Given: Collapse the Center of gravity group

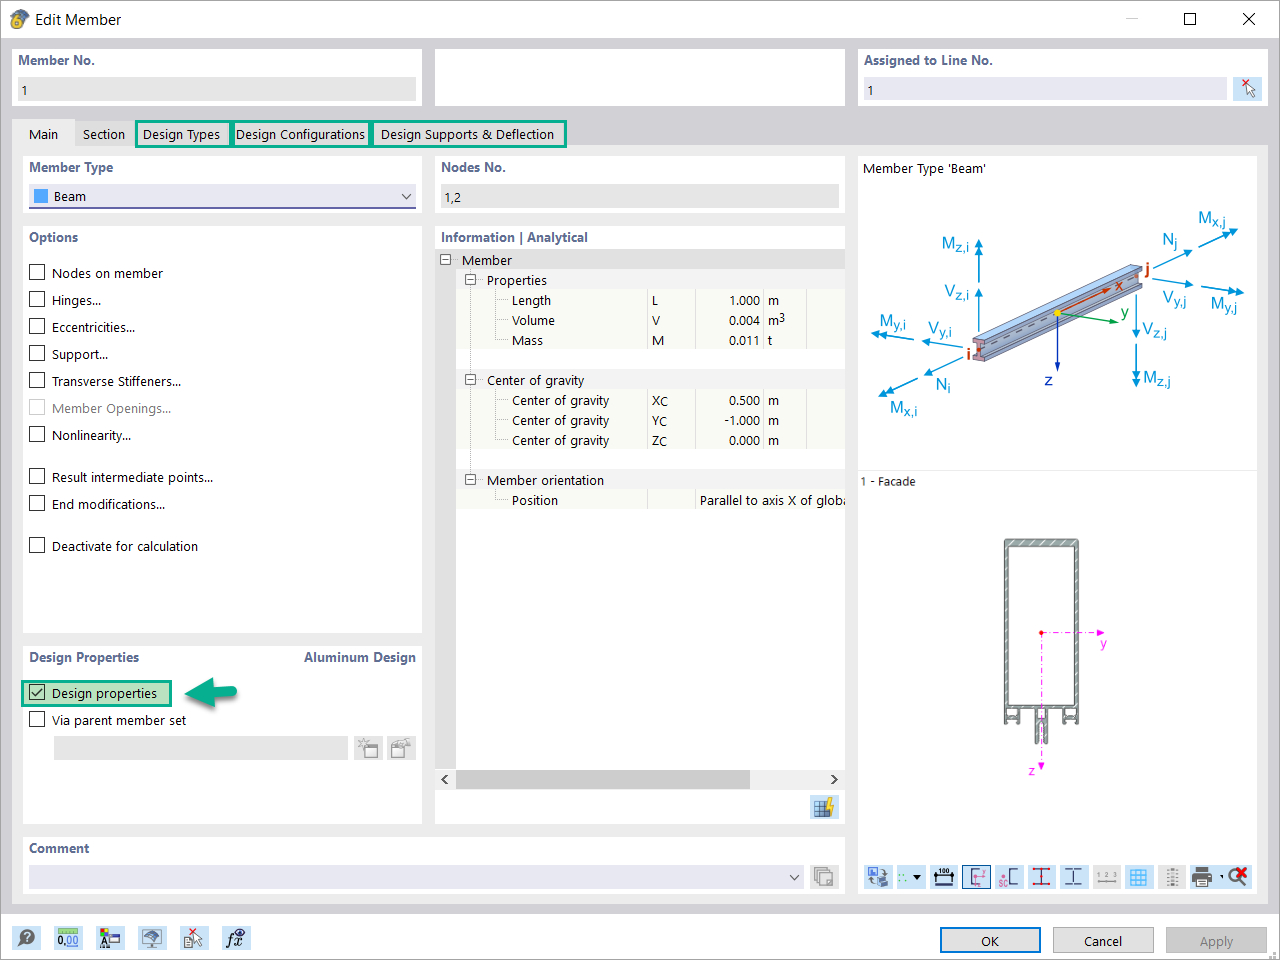Looking at the screenshot, I should (470, 380).
